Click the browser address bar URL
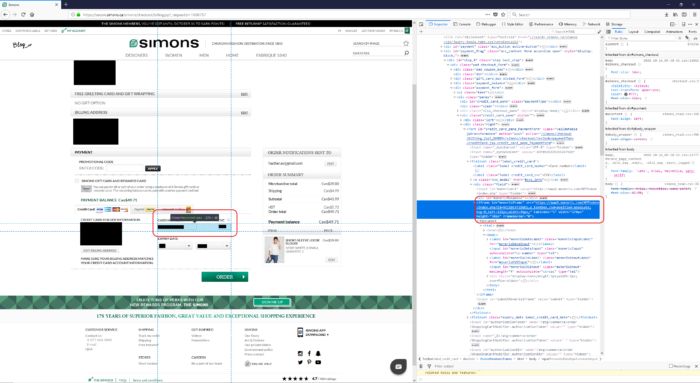This screenshot has width=700, height=383. click(145, 15)
